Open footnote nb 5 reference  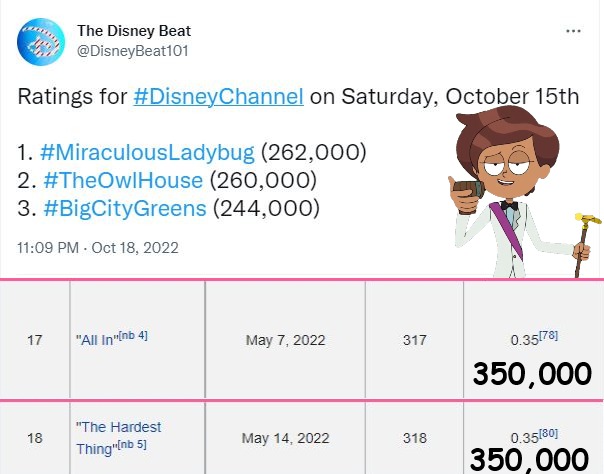tap(131, 445)
